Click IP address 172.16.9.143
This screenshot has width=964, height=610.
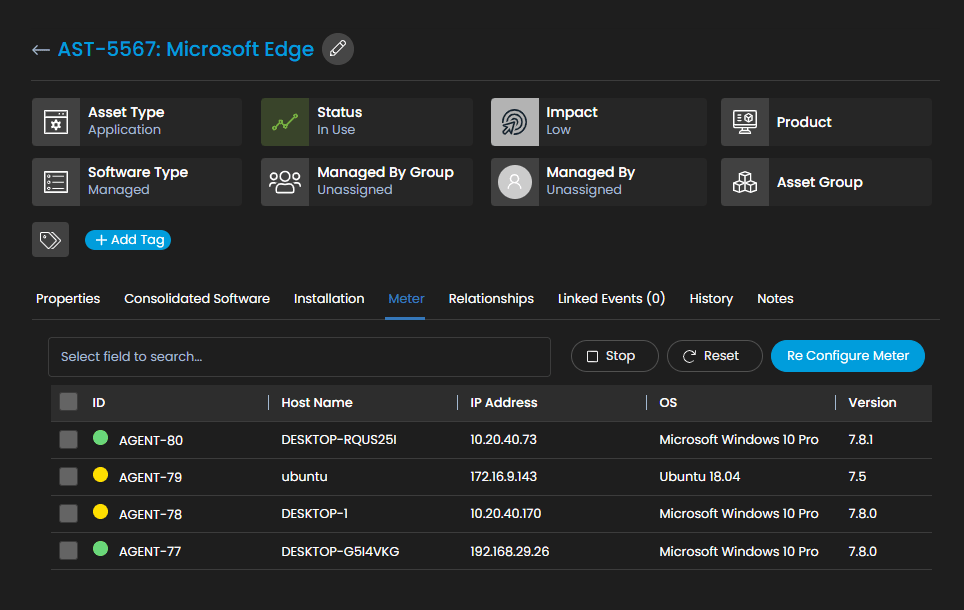click(504, 477)
